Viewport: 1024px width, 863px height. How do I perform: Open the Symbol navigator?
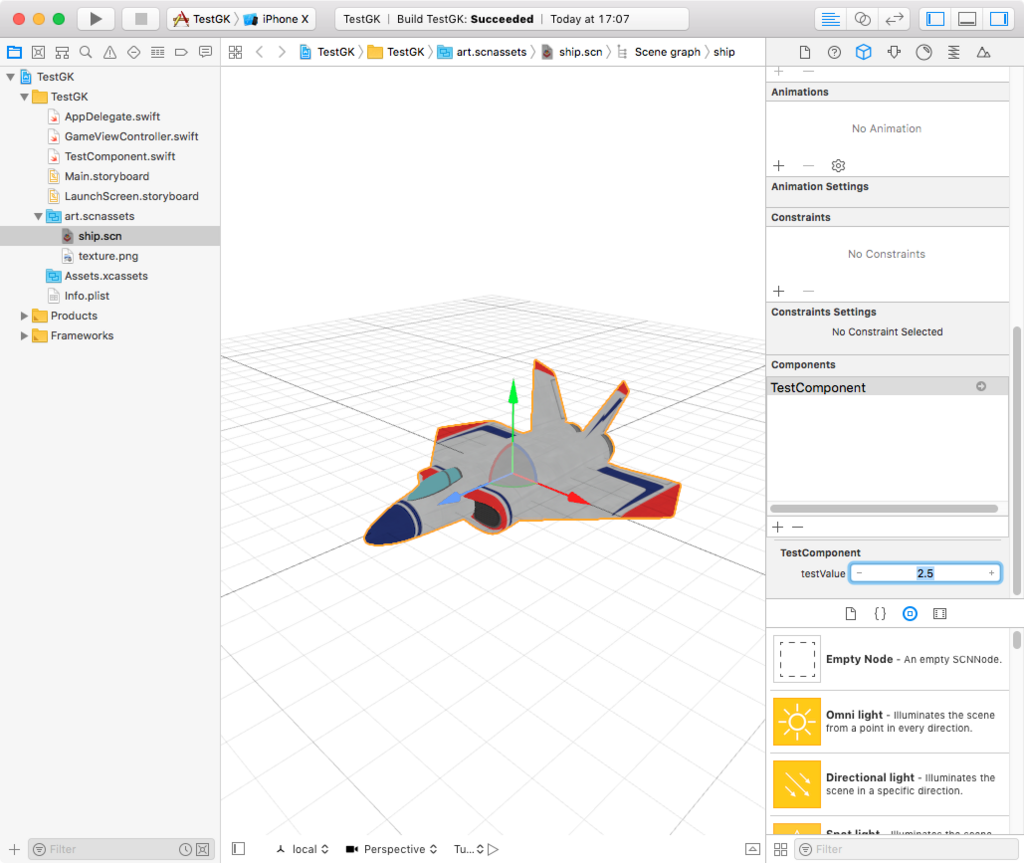[x=62, y=52]
